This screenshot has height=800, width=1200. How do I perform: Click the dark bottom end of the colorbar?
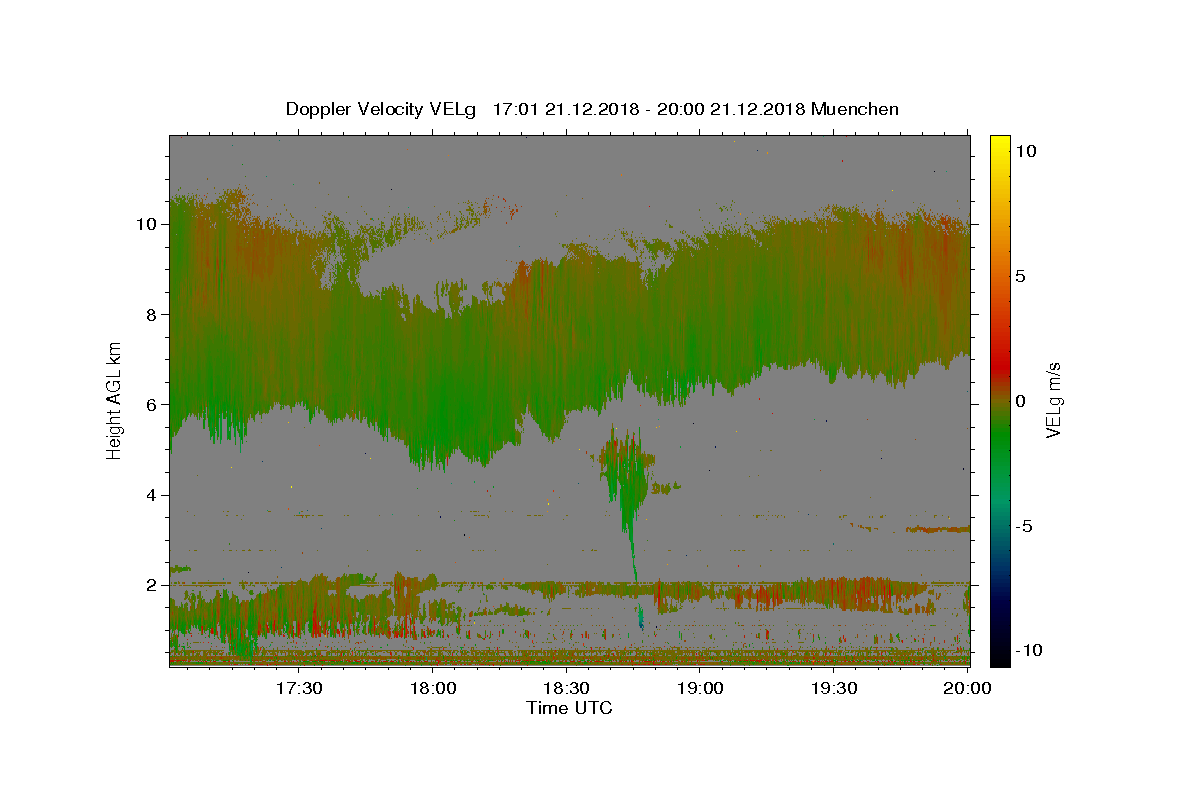click(999, 650)
